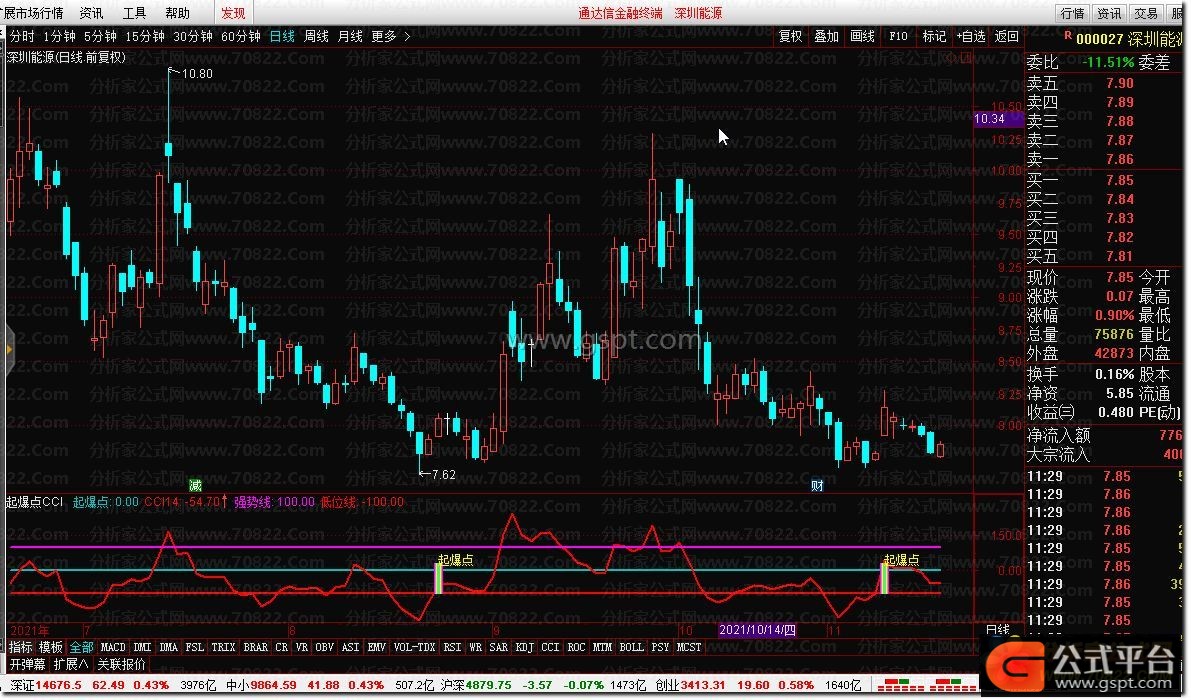Click the 2021/10/14 date label

pyautogui.click(x=757, y=630)
